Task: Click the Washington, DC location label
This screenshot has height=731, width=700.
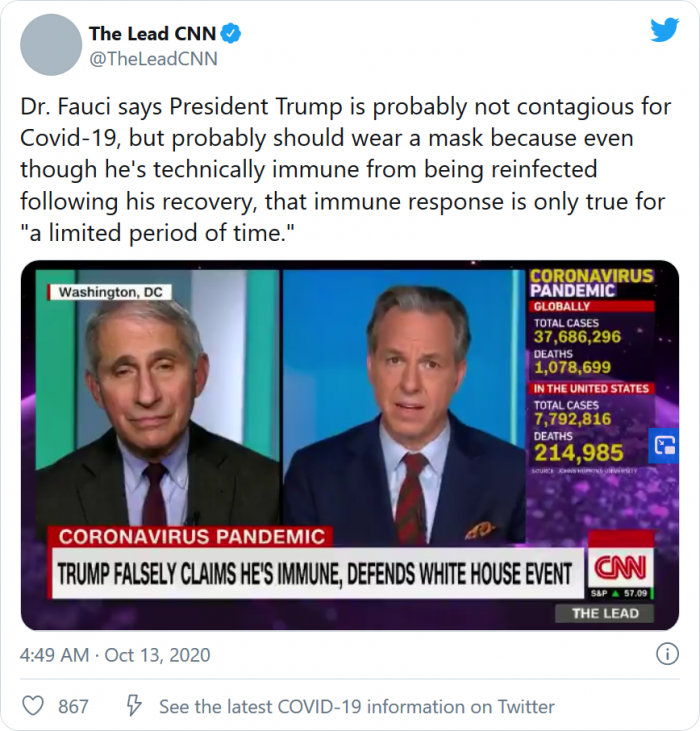Action: click(x=108, y=292)
